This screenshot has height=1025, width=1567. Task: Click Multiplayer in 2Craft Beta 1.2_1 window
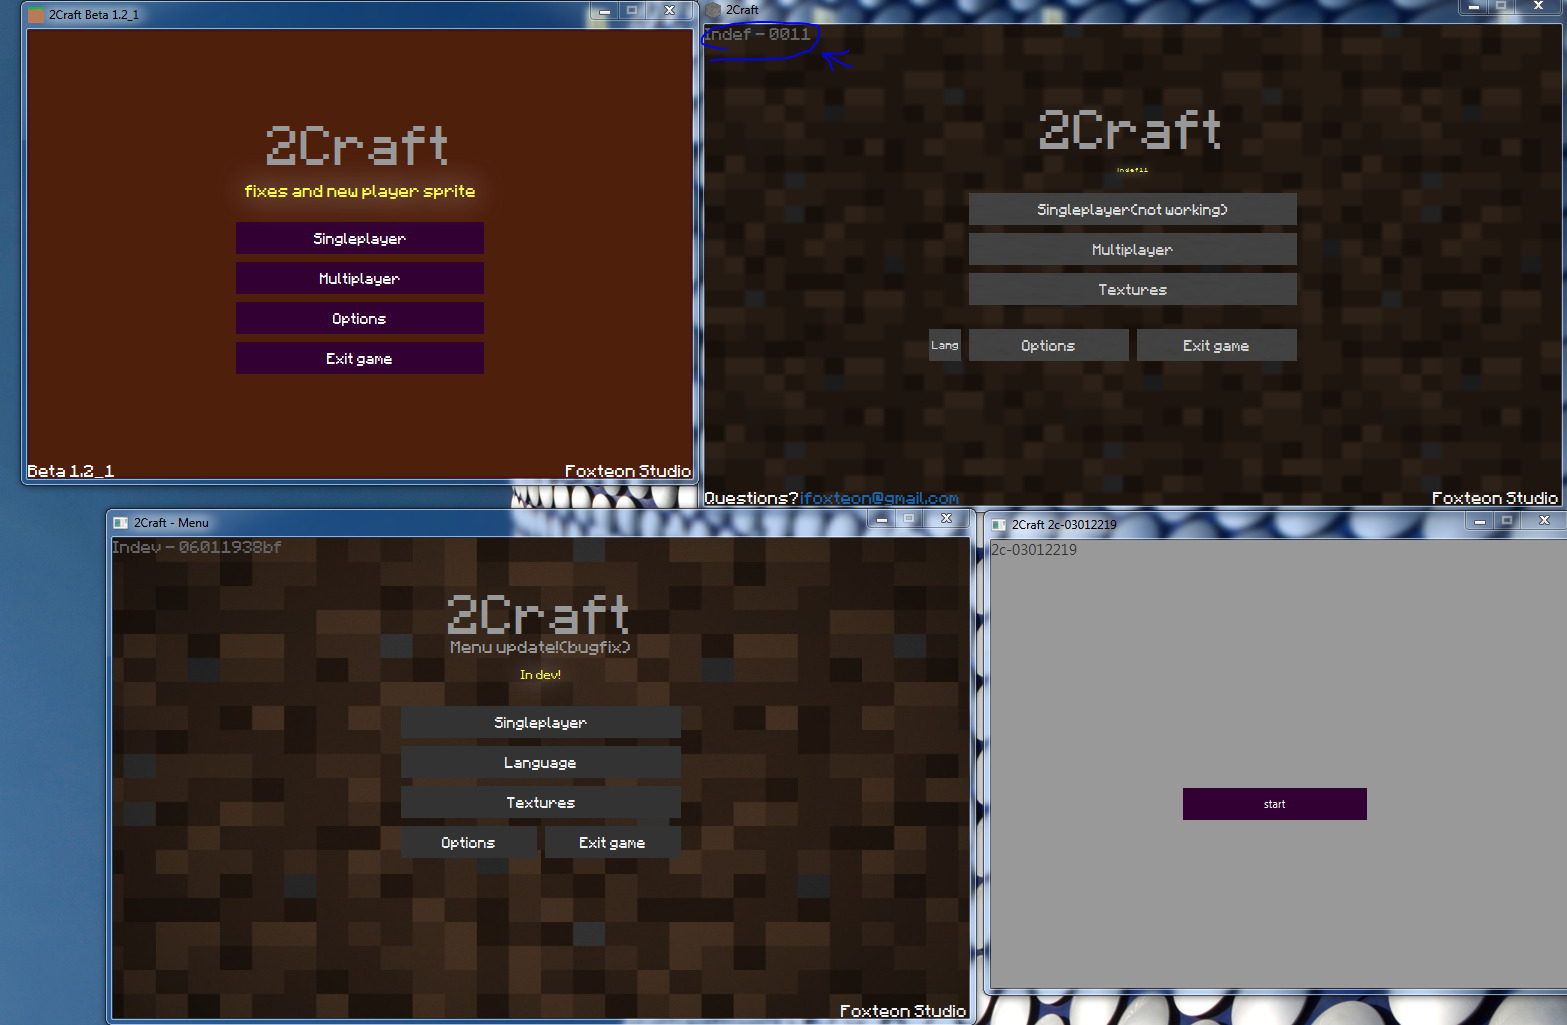tap(360, 278)
